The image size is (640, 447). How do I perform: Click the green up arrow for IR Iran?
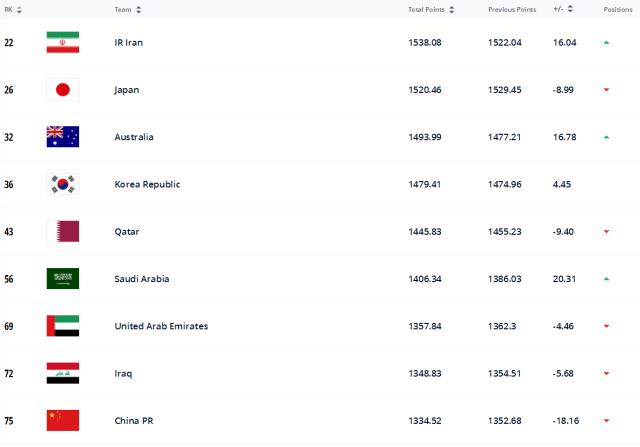pyautogui.click(x=606, y=42)
